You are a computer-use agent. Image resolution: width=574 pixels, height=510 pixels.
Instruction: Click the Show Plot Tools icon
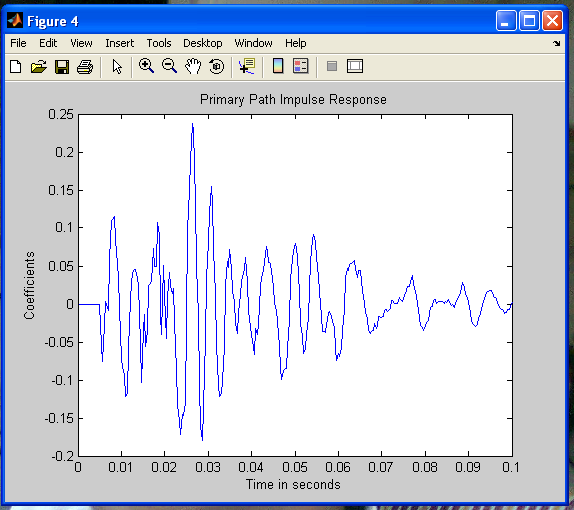(x=355, y=66)
